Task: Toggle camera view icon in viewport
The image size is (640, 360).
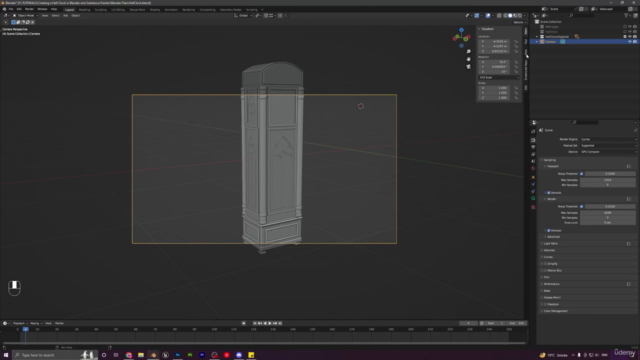Action: point(469,66)
